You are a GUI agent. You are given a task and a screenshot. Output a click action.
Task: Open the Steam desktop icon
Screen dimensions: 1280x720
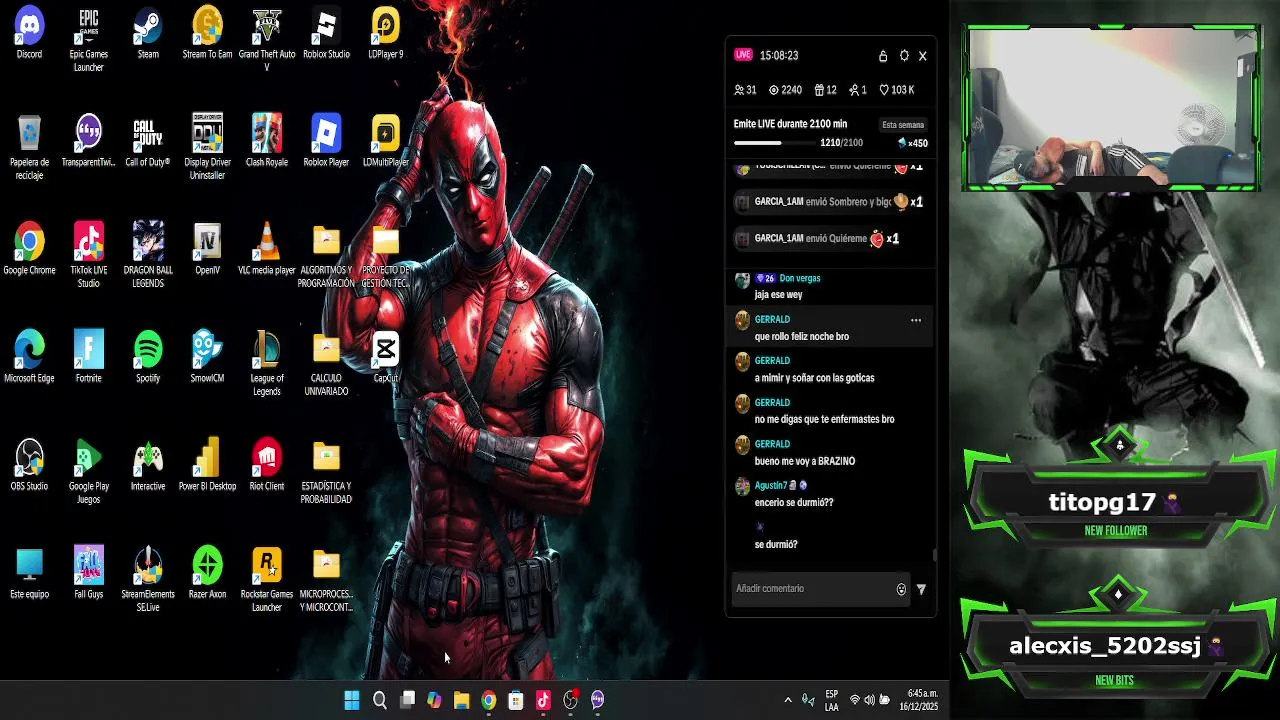pyautogui.click(x=148, y=34)
